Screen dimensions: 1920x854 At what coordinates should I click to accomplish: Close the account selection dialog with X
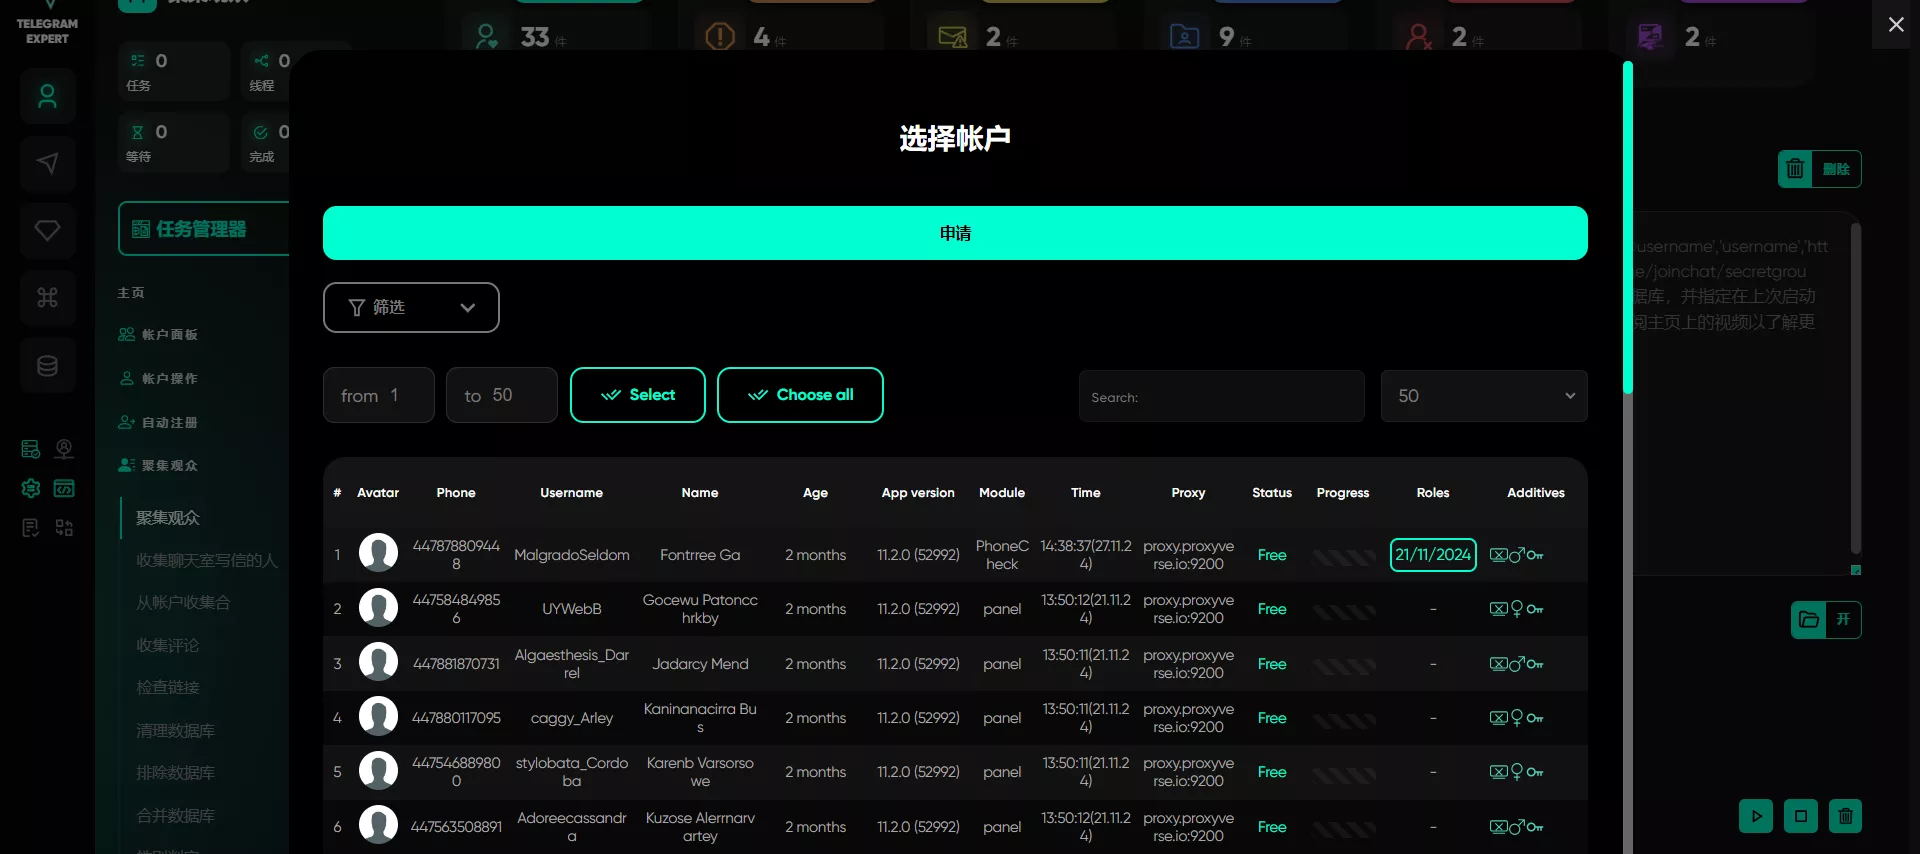[x=1896, y=24]
